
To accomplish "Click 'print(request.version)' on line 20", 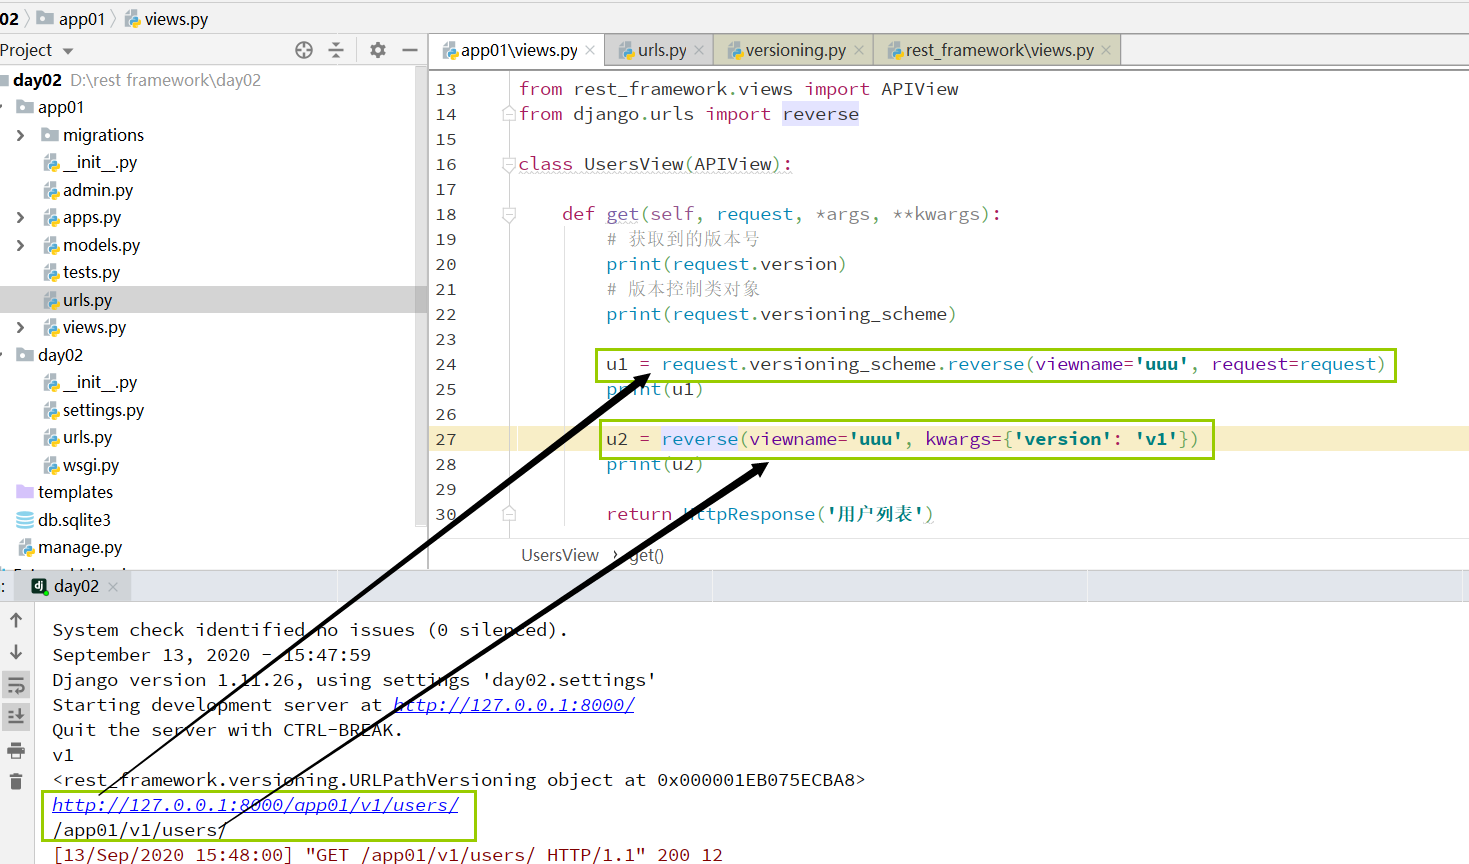I will pos(726,264).
